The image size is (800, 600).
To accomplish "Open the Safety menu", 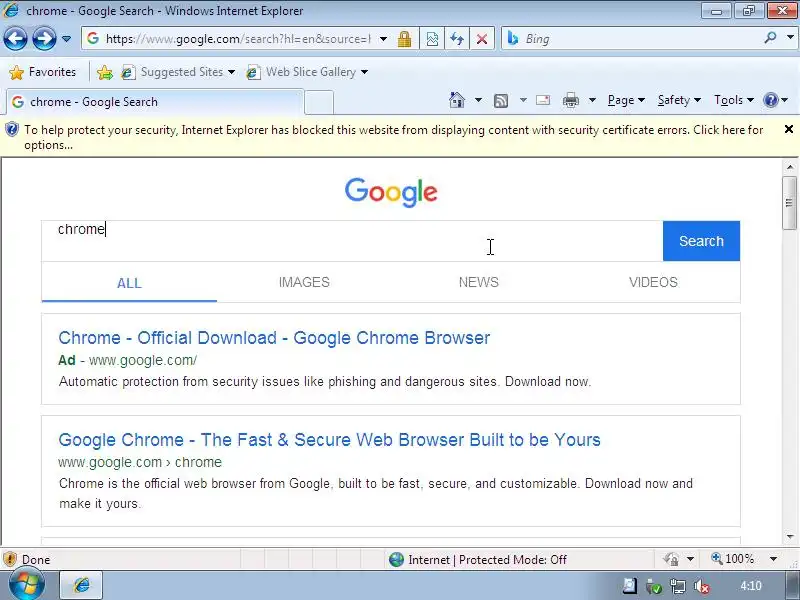I will pyautogui.click(x=679, y=100).
